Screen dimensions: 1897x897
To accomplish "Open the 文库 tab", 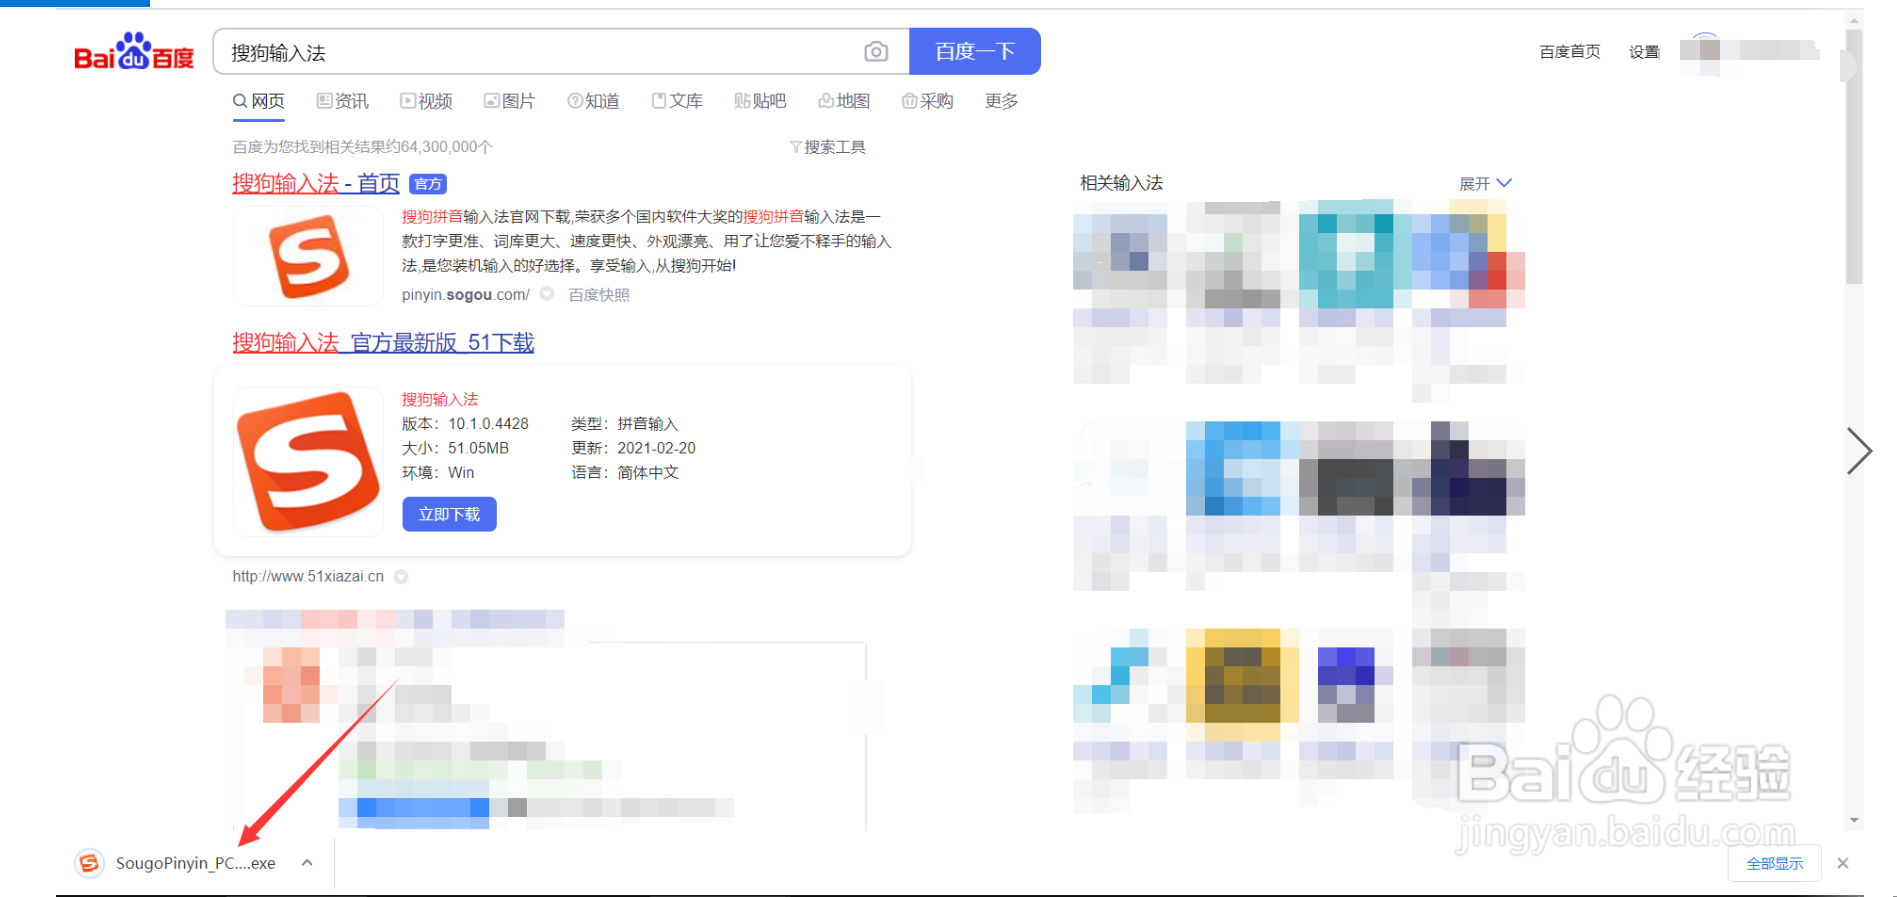I will point(678,101).
